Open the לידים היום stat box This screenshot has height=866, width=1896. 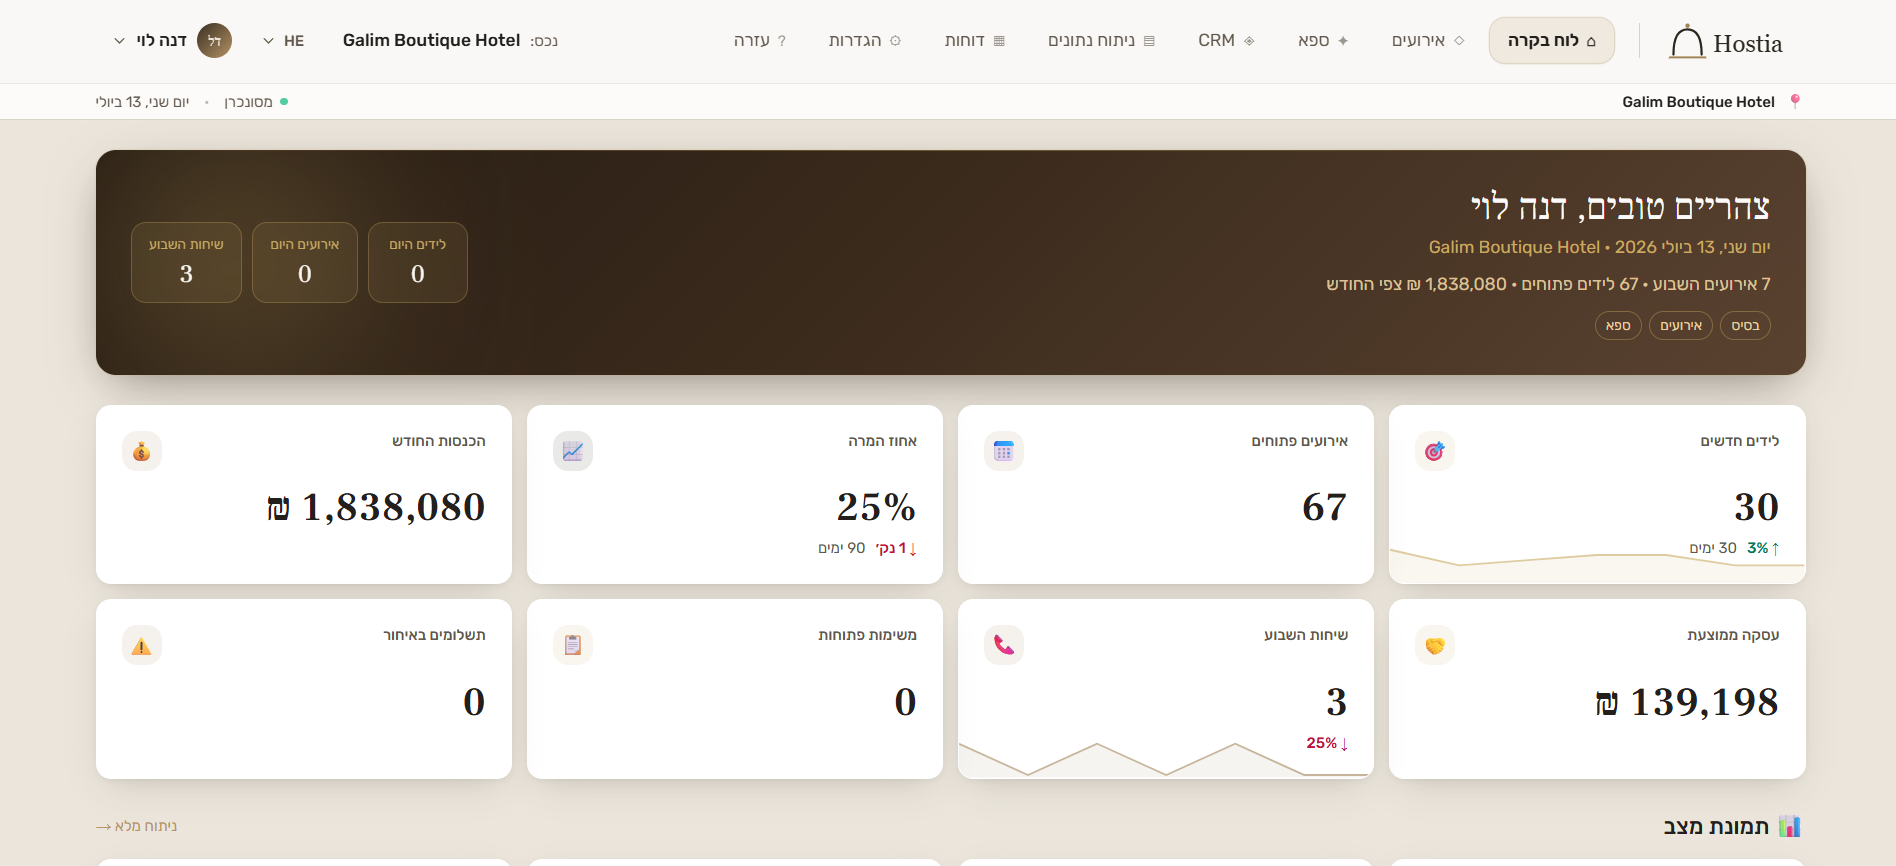418,262
